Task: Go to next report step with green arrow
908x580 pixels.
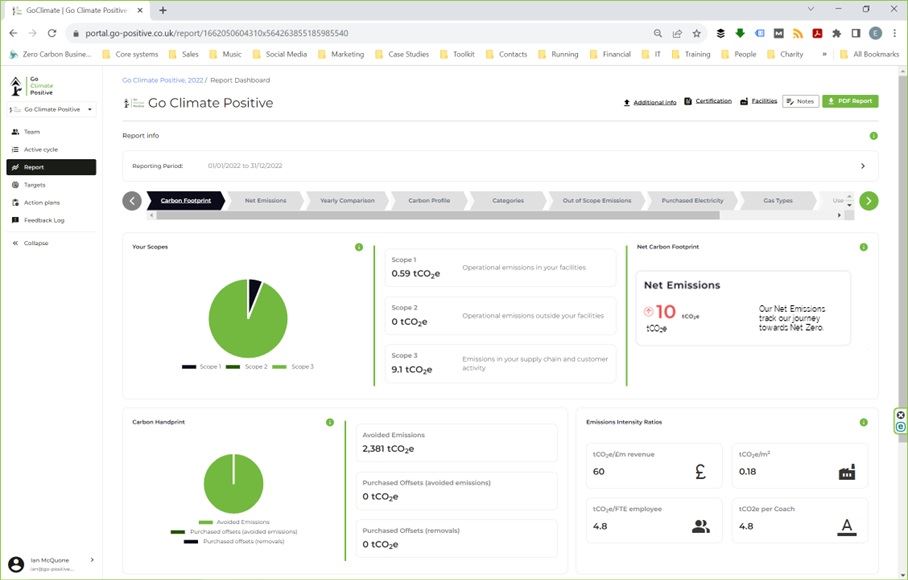Action: click(869, 201)
